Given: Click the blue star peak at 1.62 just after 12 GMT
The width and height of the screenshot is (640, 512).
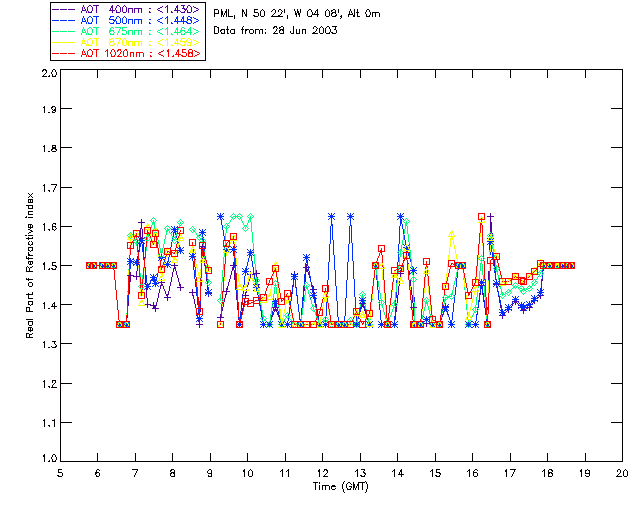Looking at the screenshot, I should [x=331, y=216].
